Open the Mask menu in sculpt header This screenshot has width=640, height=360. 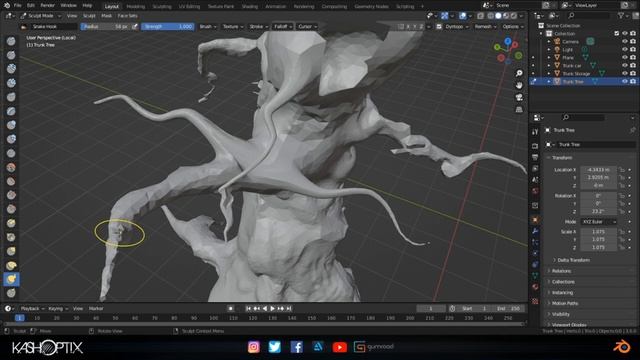107,16
